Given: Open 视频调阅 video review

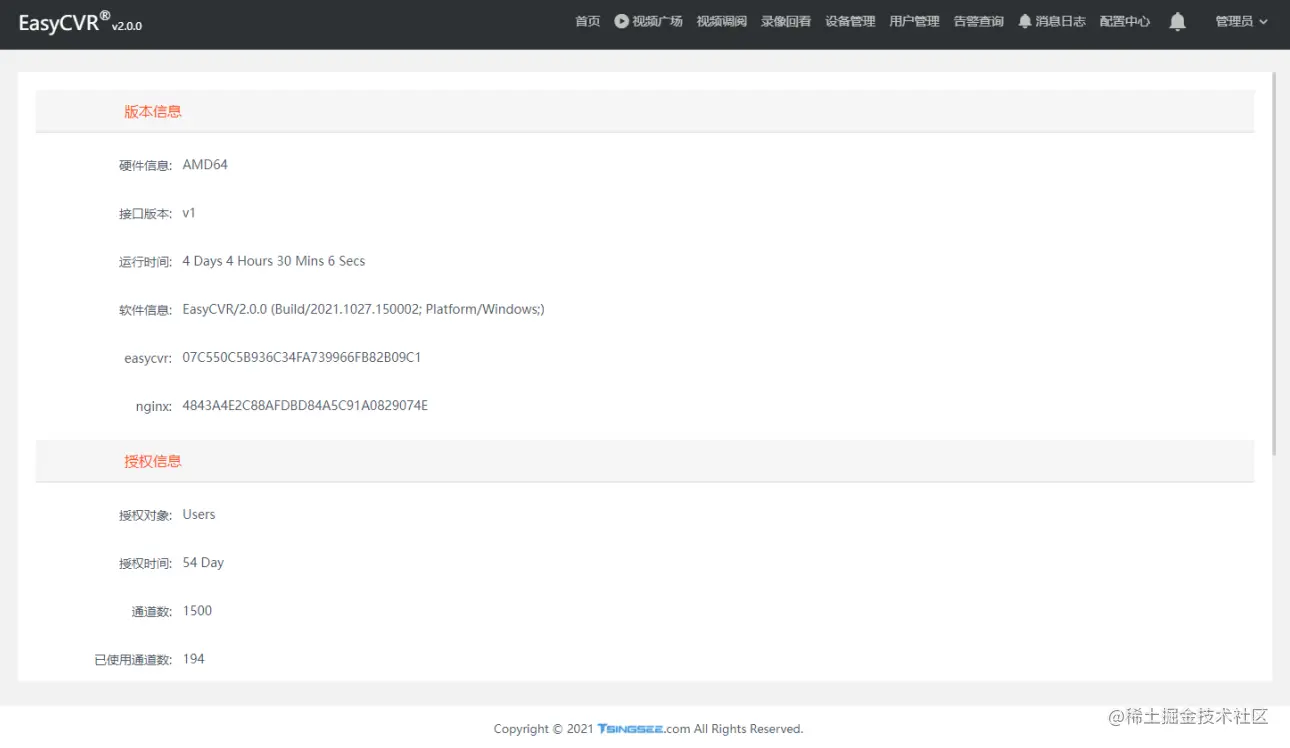Looking at the screenshot, I should tap(722, 21).
